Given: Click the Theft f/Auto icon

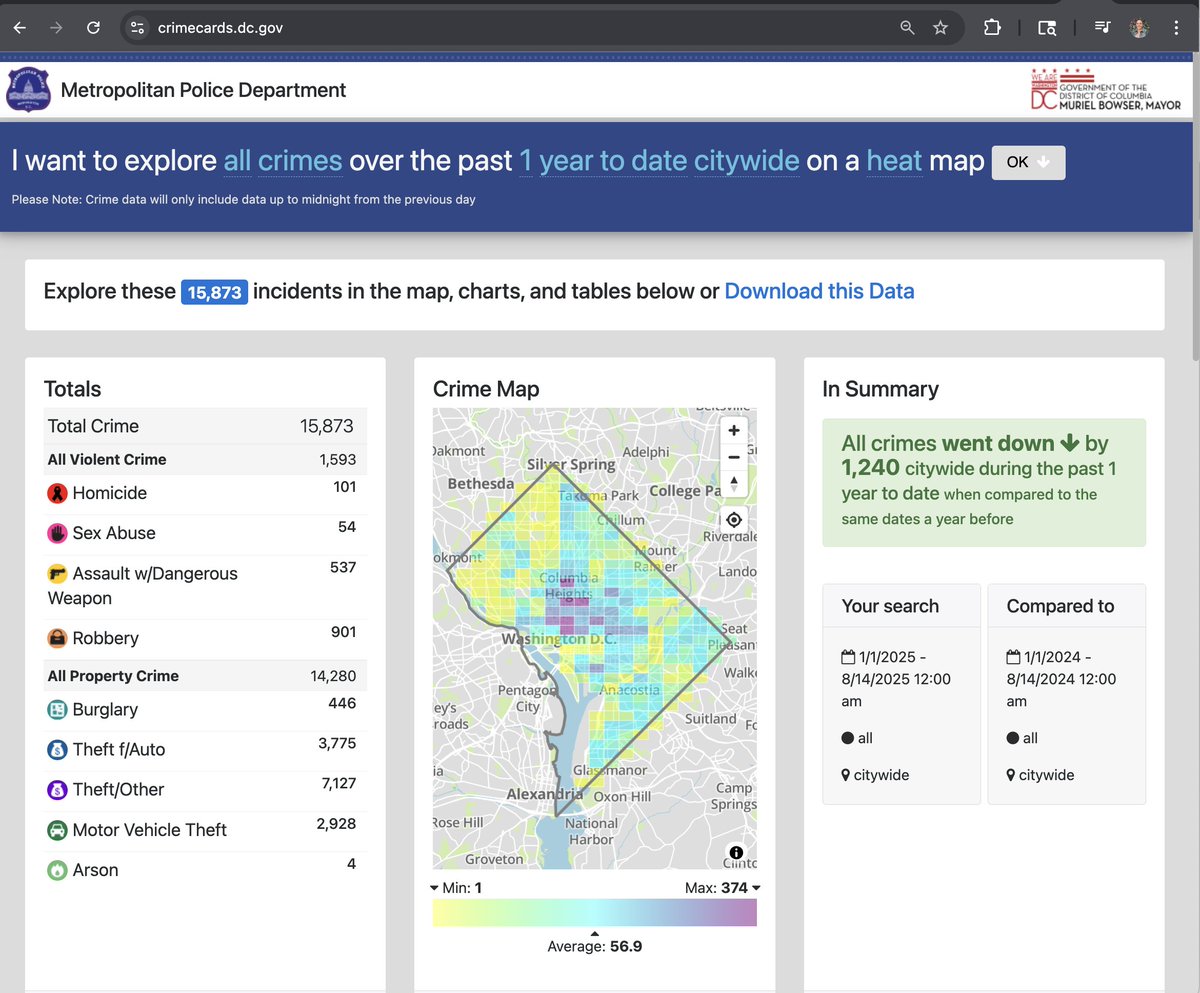Looking at the screenshot, I should [58, 750].
